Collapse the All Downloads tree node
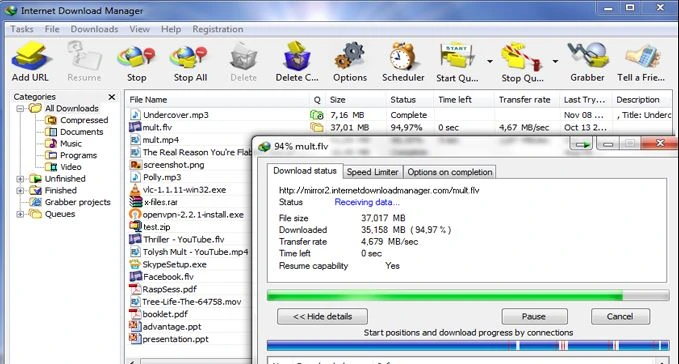The image size is (679, 364). pyautogui.click(x=20, y=108)
